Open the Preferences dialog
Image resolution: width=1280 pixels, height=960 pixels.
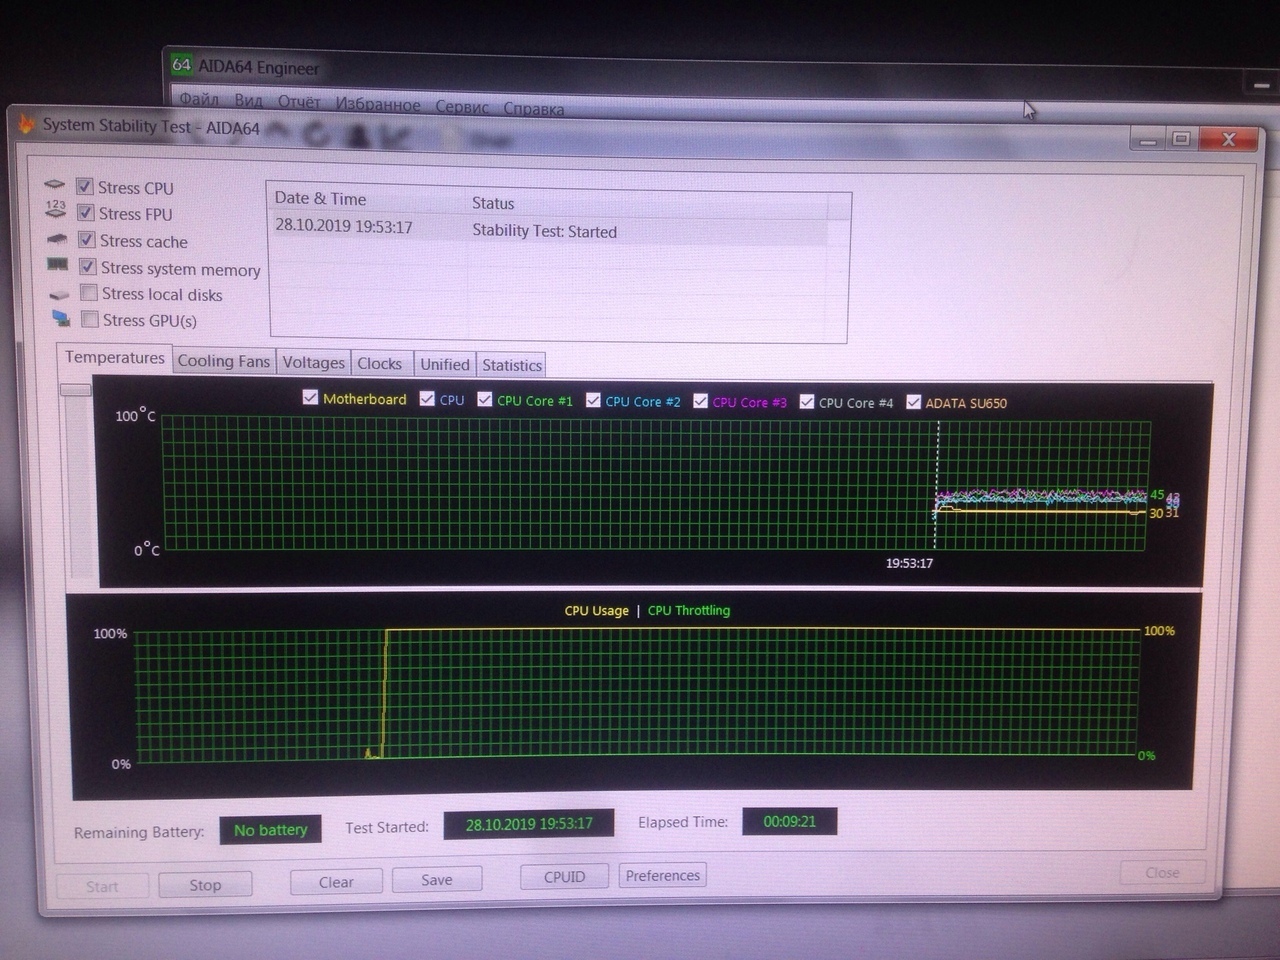tap(663, 875)
